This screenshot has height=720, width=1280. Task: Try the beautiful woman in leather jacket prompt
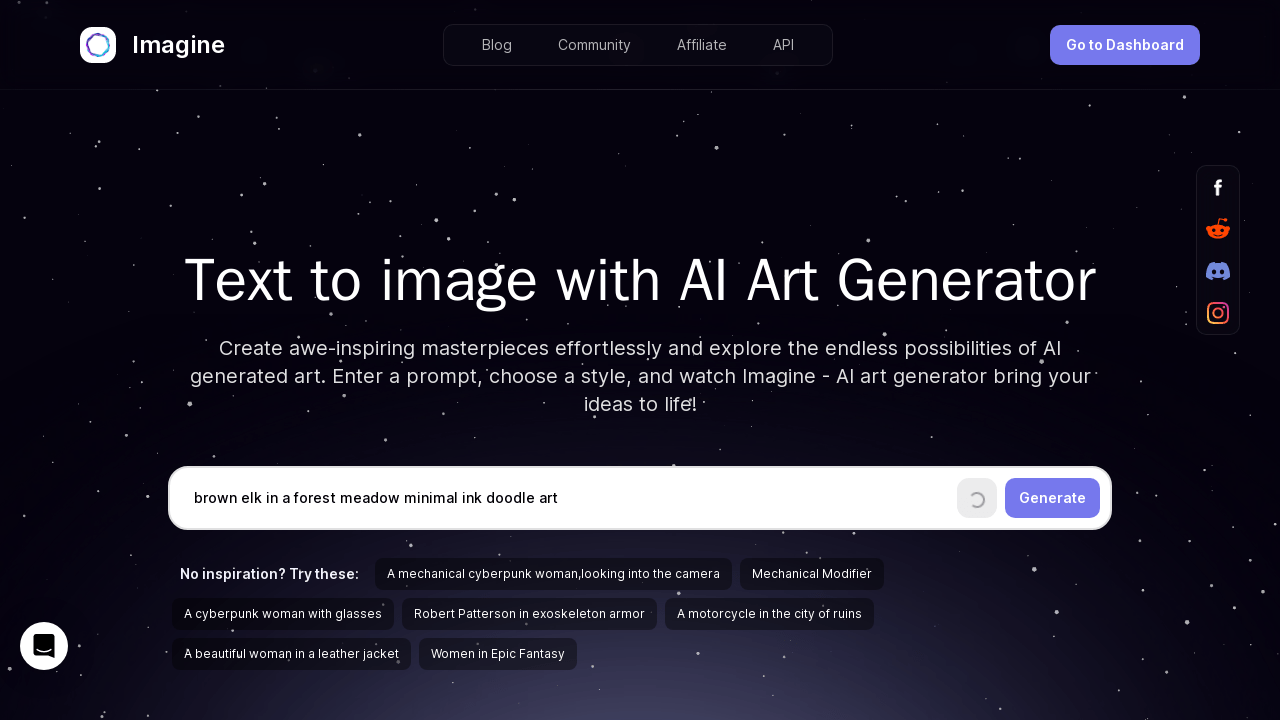(x=291, y=654)
